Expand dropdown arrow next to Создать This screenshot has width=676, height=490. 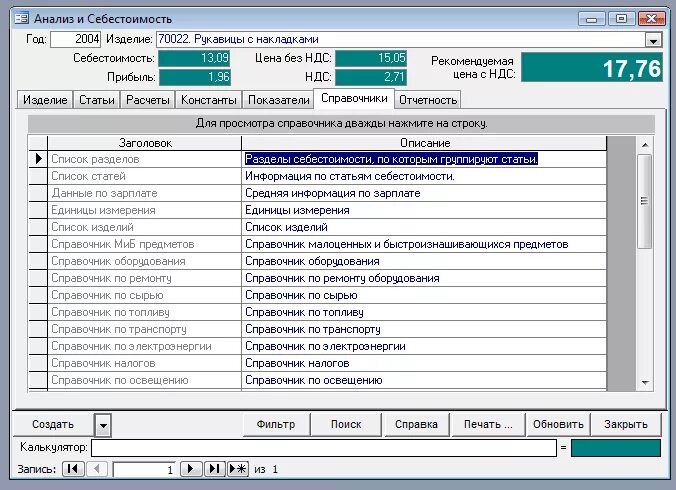click(103, 425)
